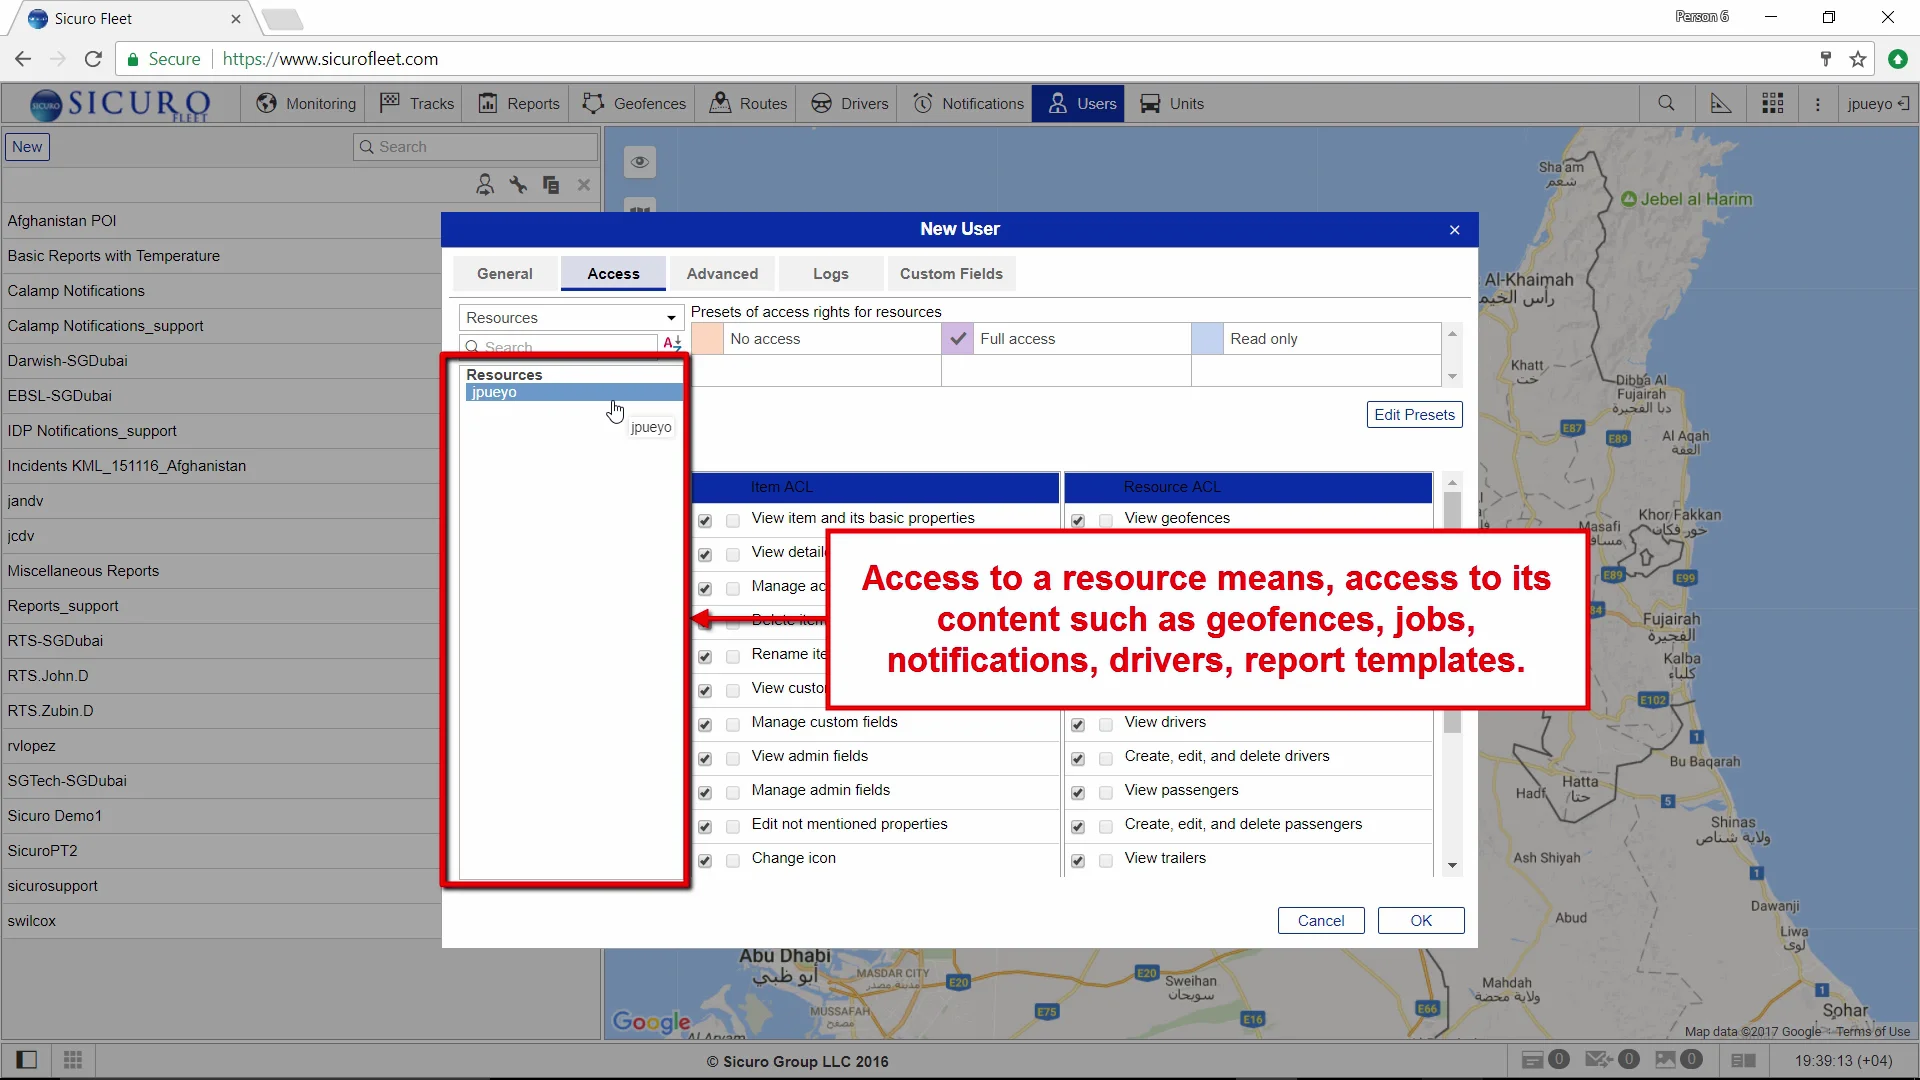Uncheck the first View drivers checkbox
Viewport: 1920px width, 1080px height.
[1078, 725]
